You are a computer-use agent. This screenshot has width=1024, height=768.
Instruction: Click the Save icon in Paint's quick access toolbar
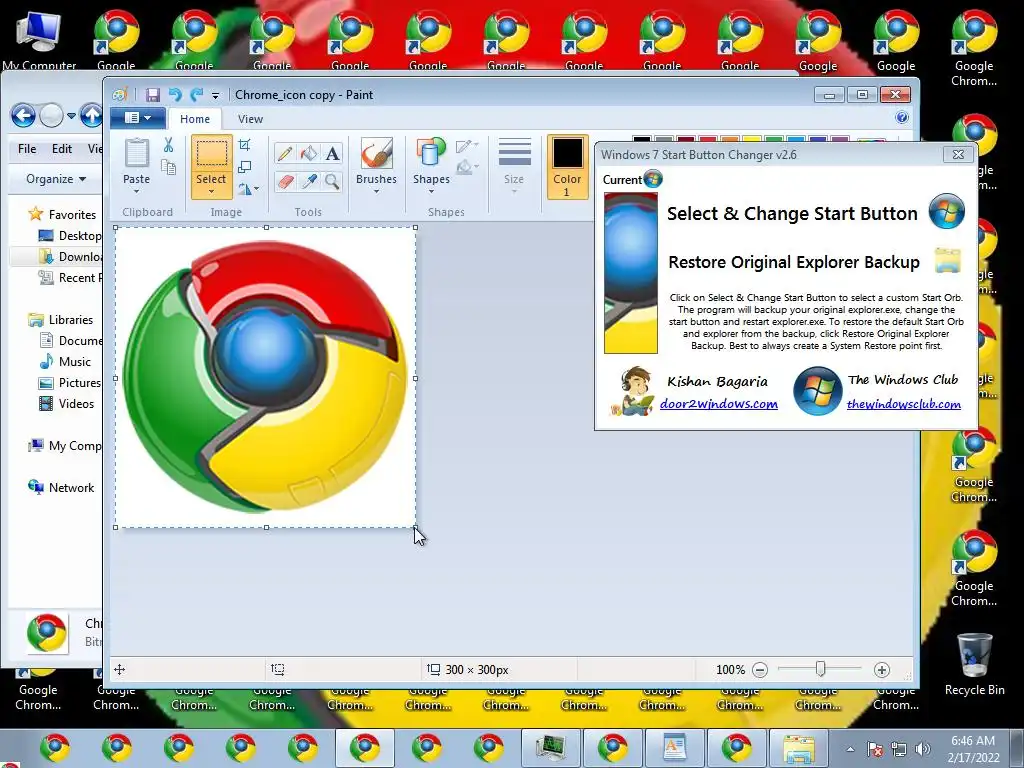153,95
